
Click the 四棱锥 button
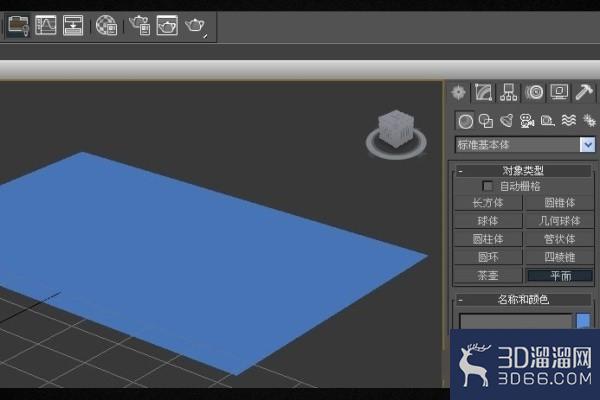(x=559, y=257)
